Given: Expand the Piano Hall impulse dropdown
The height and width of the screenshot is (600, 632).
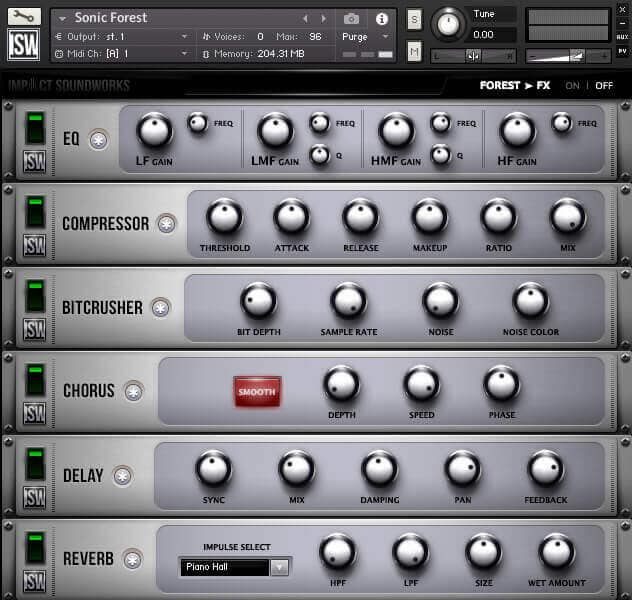Looking at the screenshot, I should coord(279,567).
